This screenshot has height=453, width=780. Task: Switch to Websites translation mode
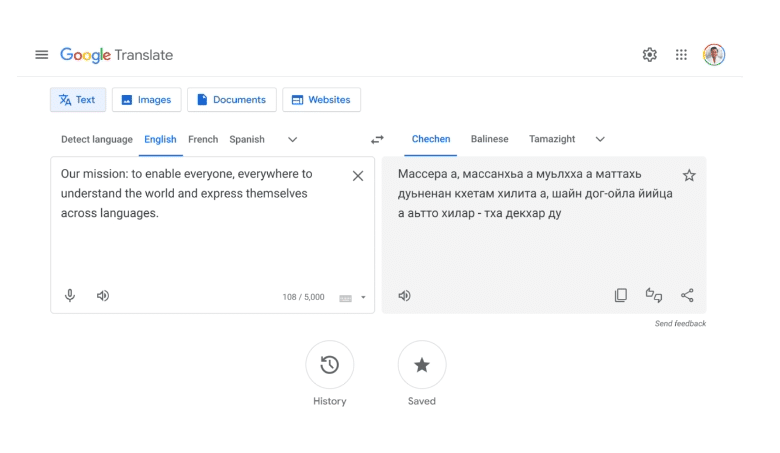pyautogui.click(x=321, y=99)
